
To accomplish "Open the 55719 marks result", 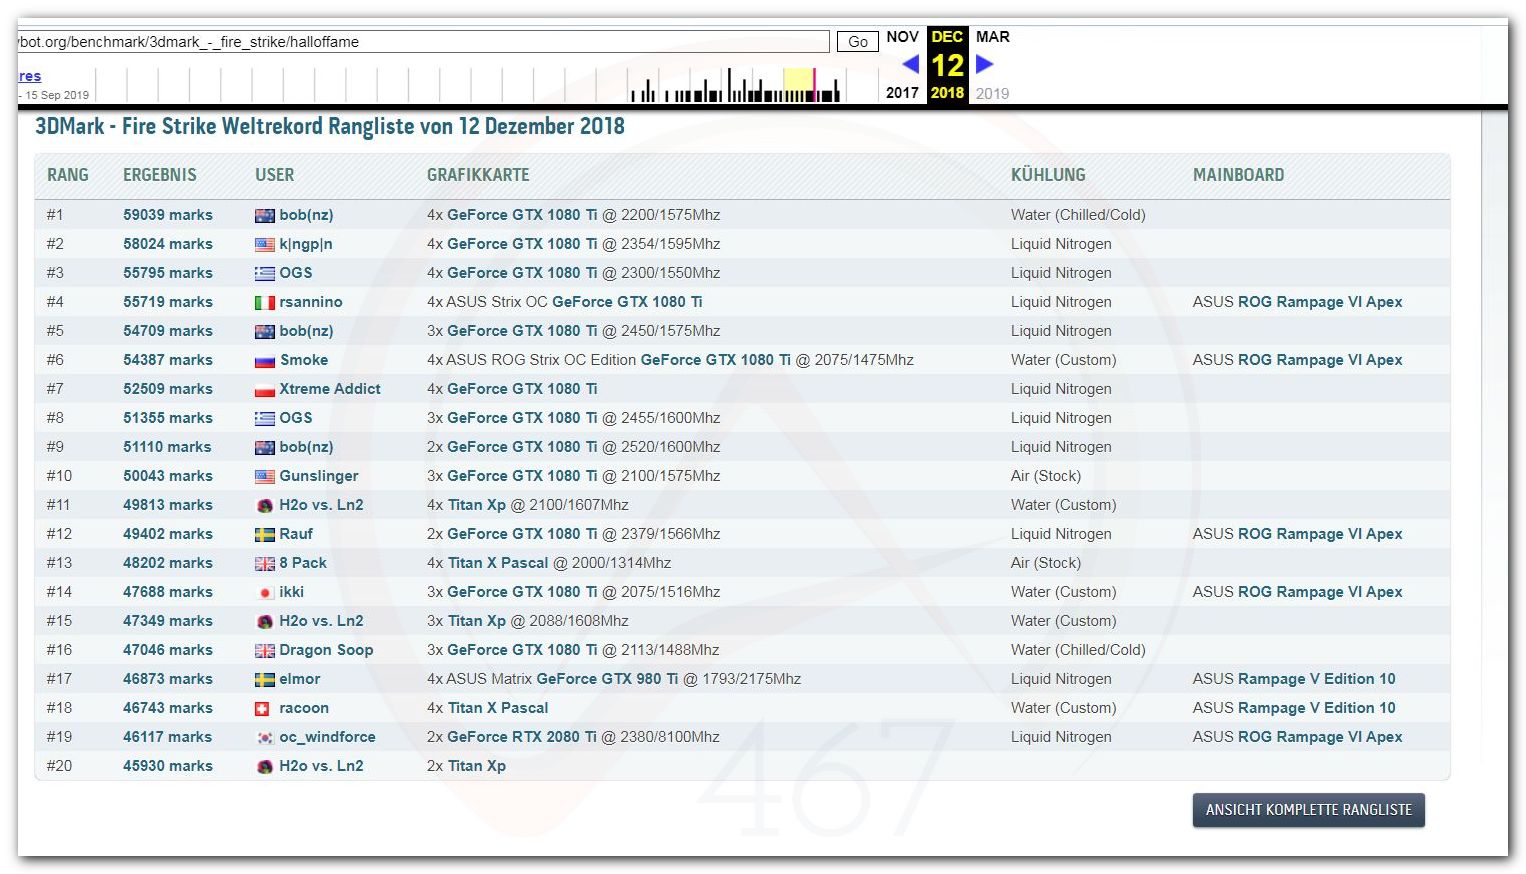I will coord(168,302).
